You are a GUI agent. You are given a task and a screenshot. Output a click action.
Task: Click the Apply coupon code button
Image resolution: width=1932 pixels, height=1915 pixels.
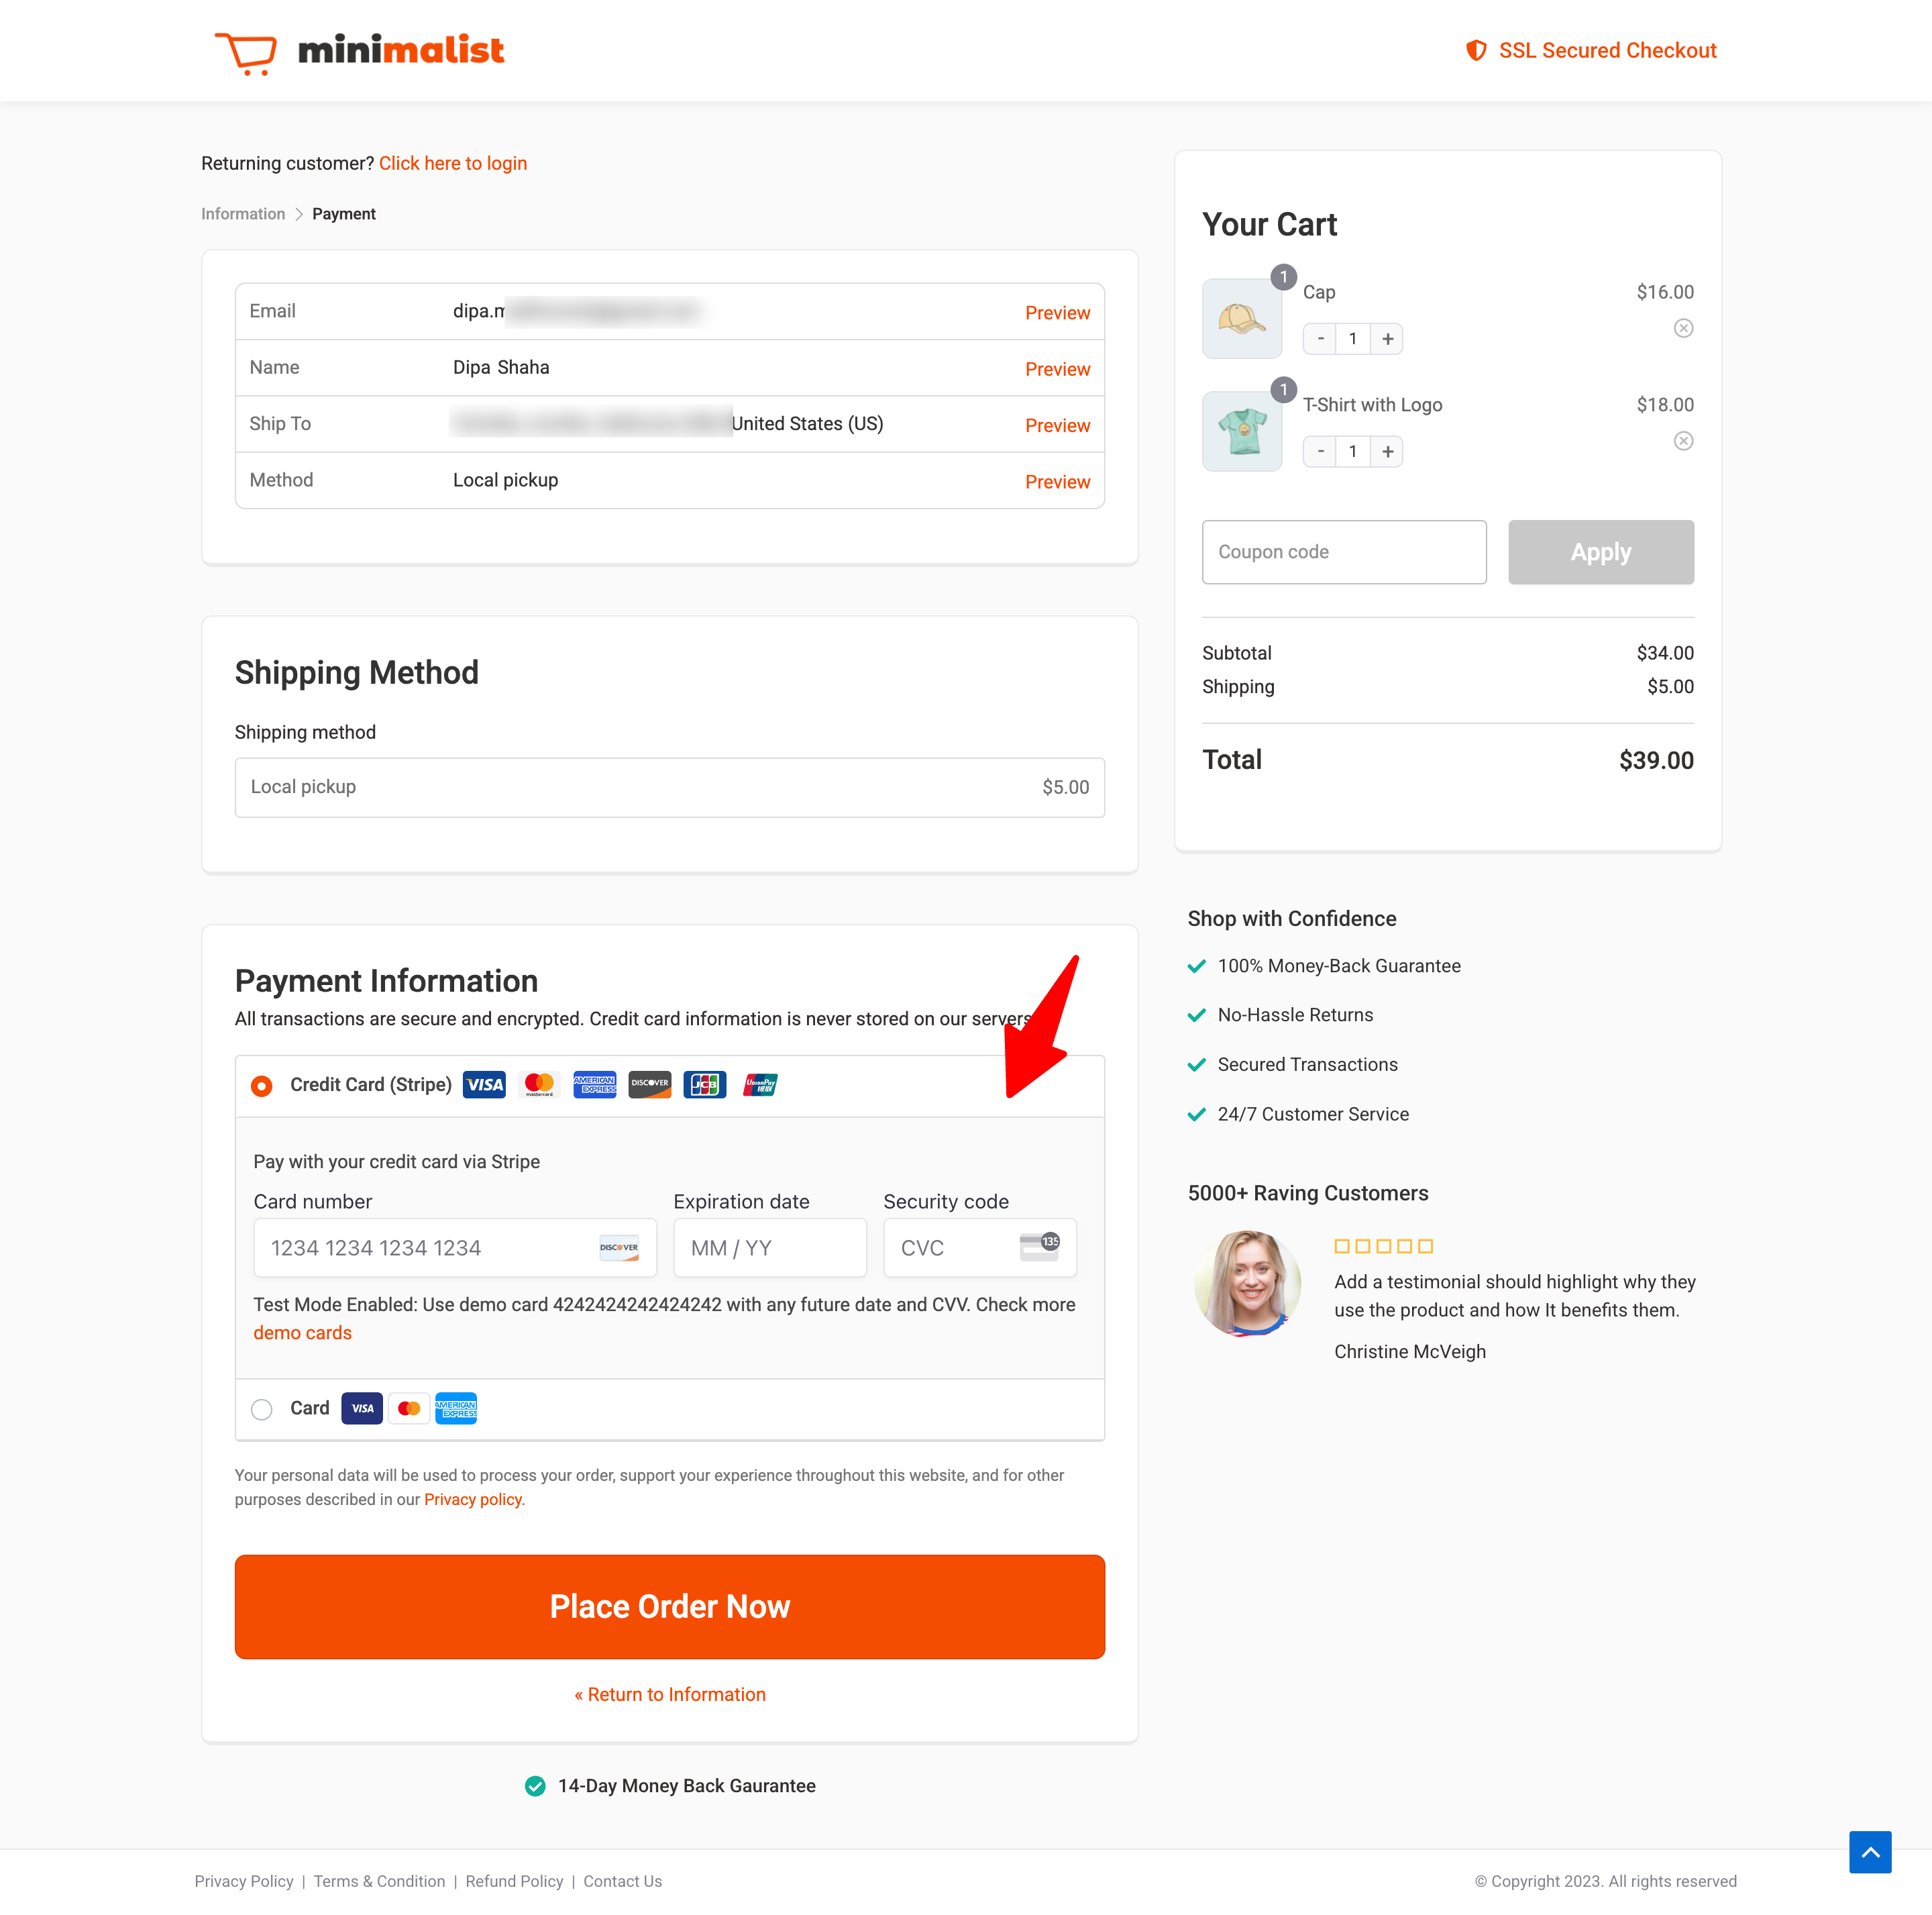click(x=1599, y=551)
